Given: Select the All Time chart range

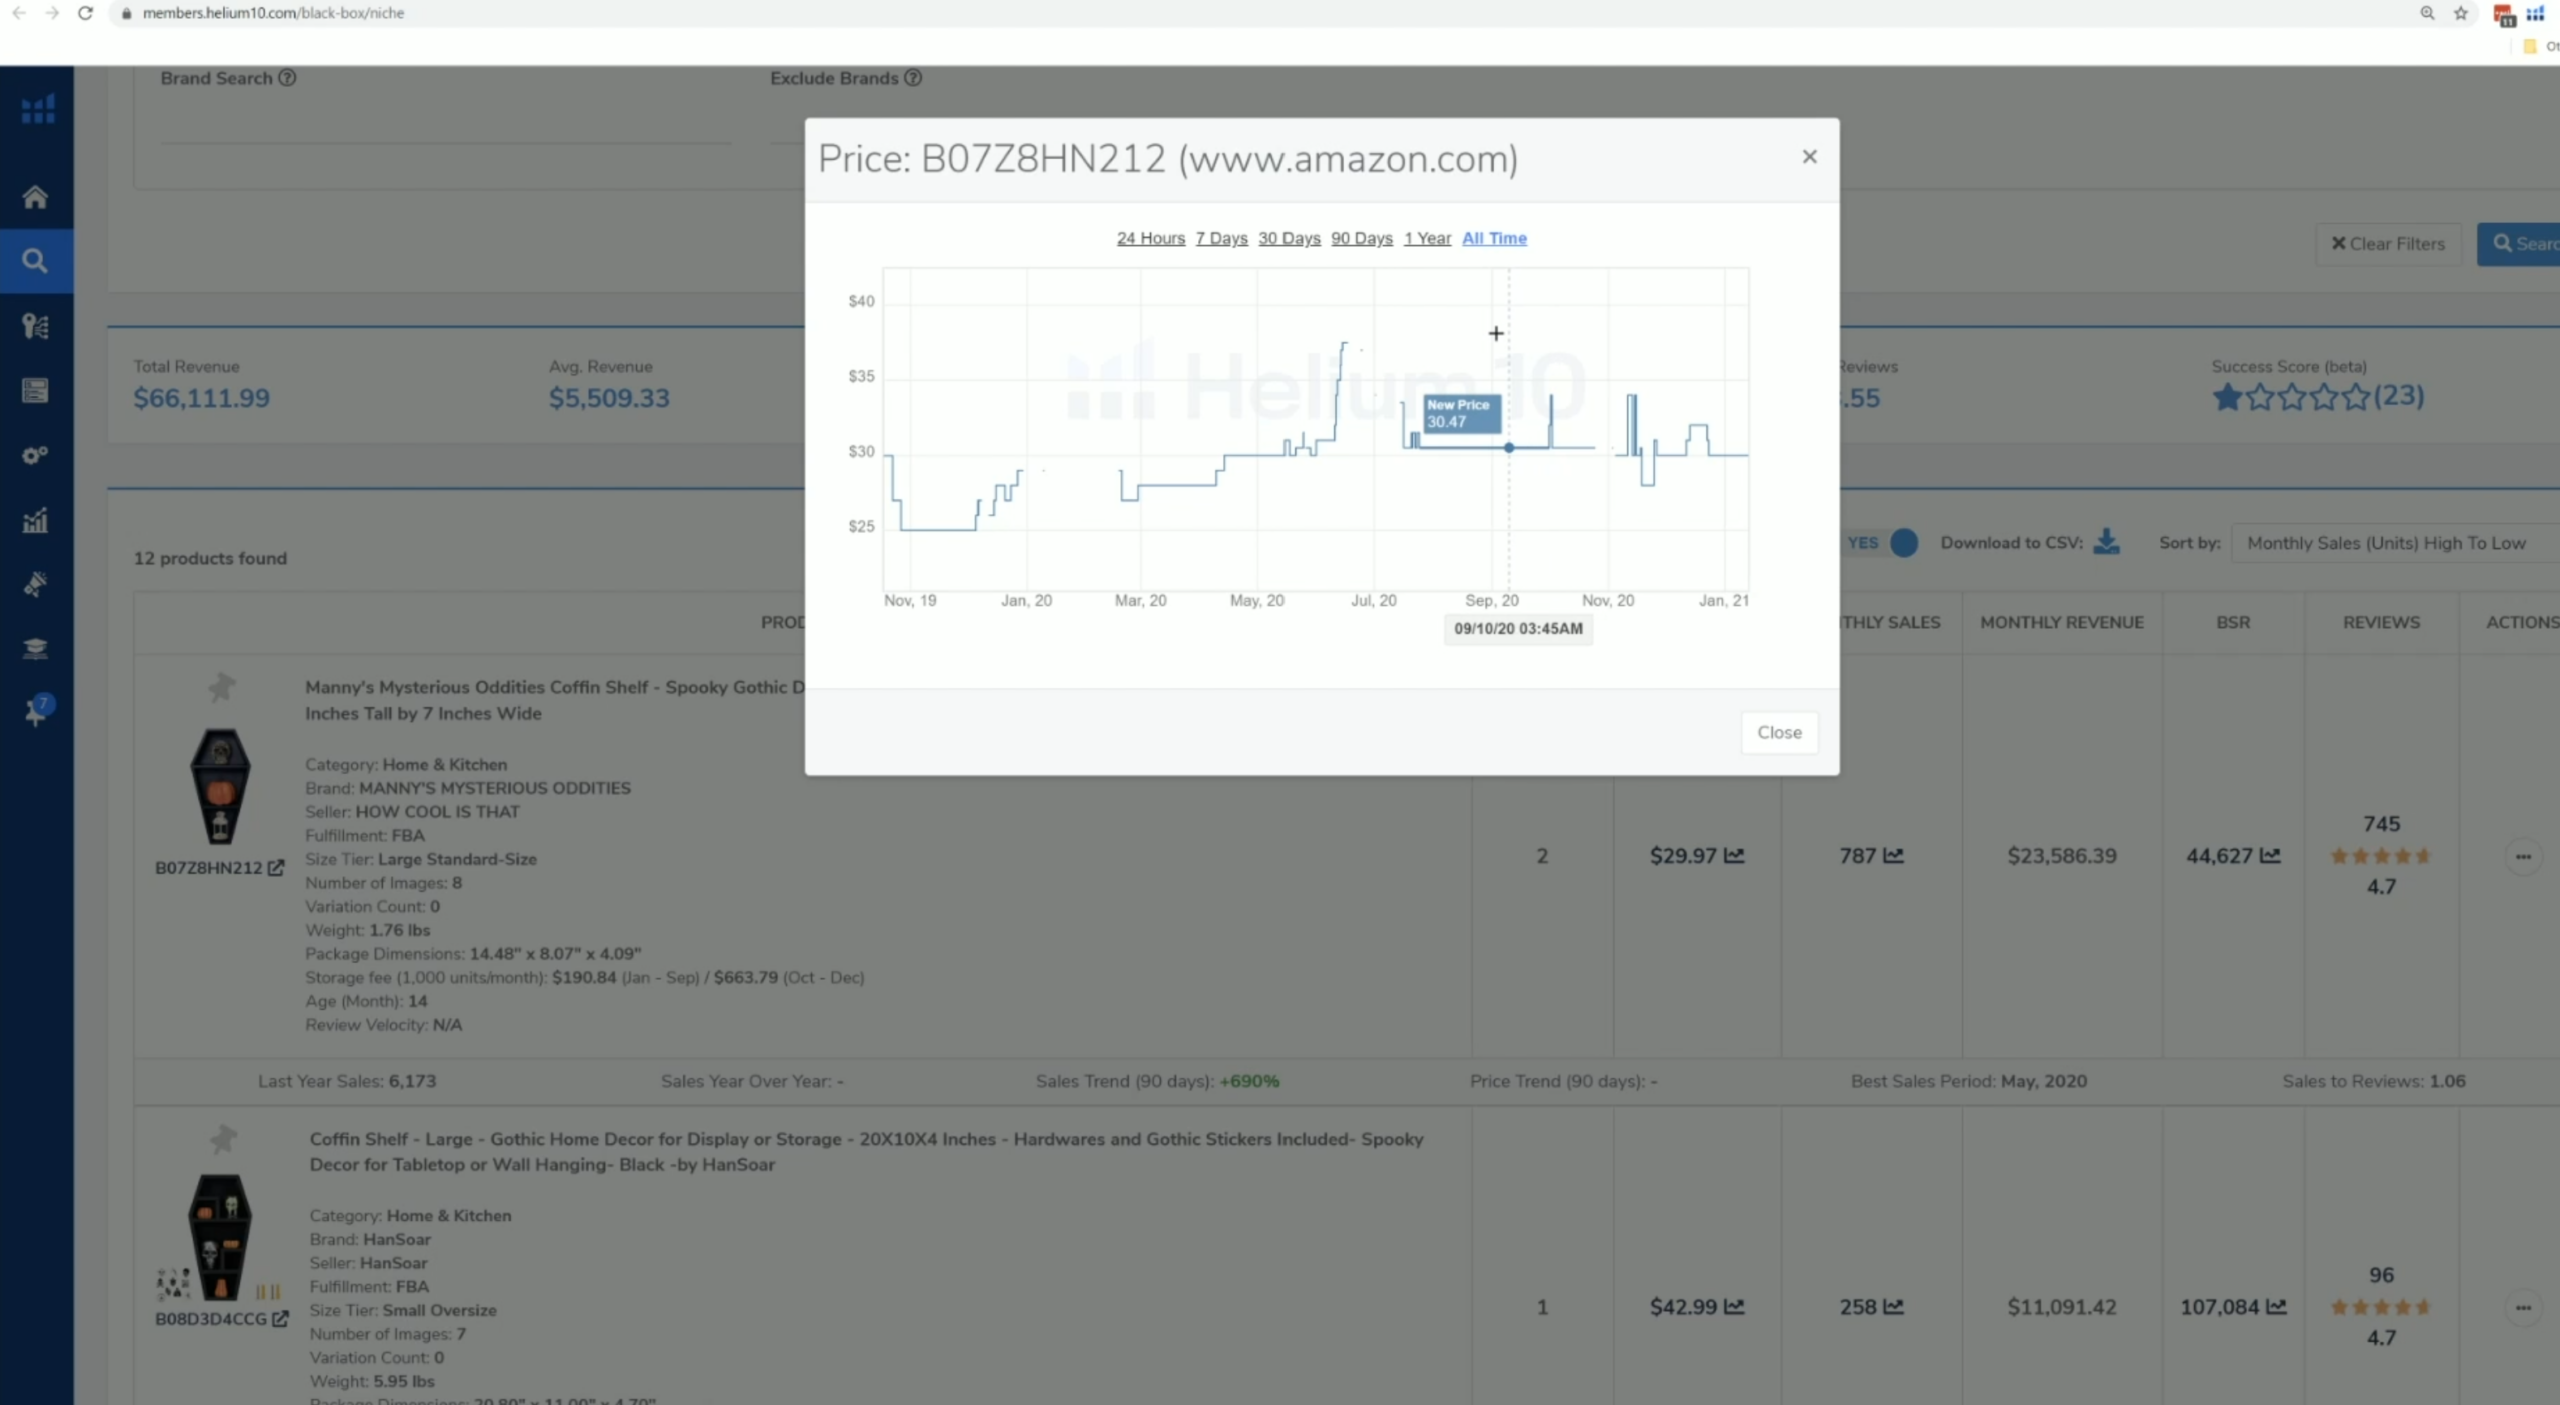Looking at the screenshot, I should 1494,238.
